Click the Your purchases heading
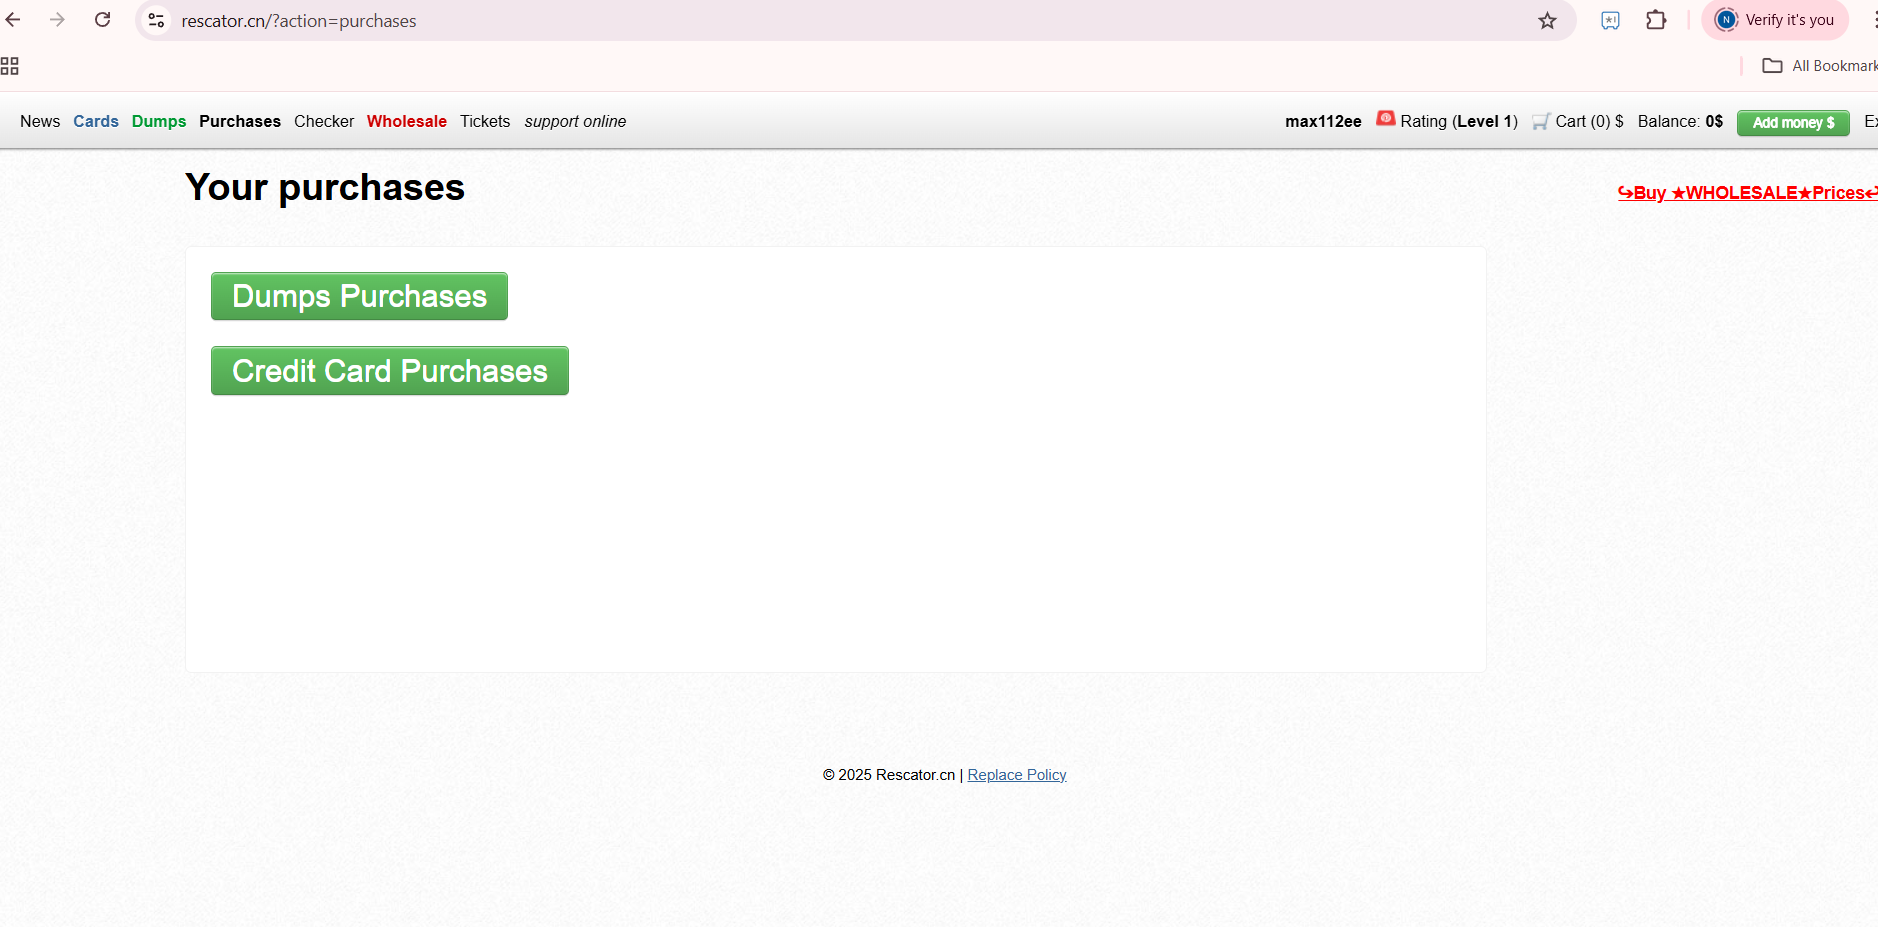 325,188
